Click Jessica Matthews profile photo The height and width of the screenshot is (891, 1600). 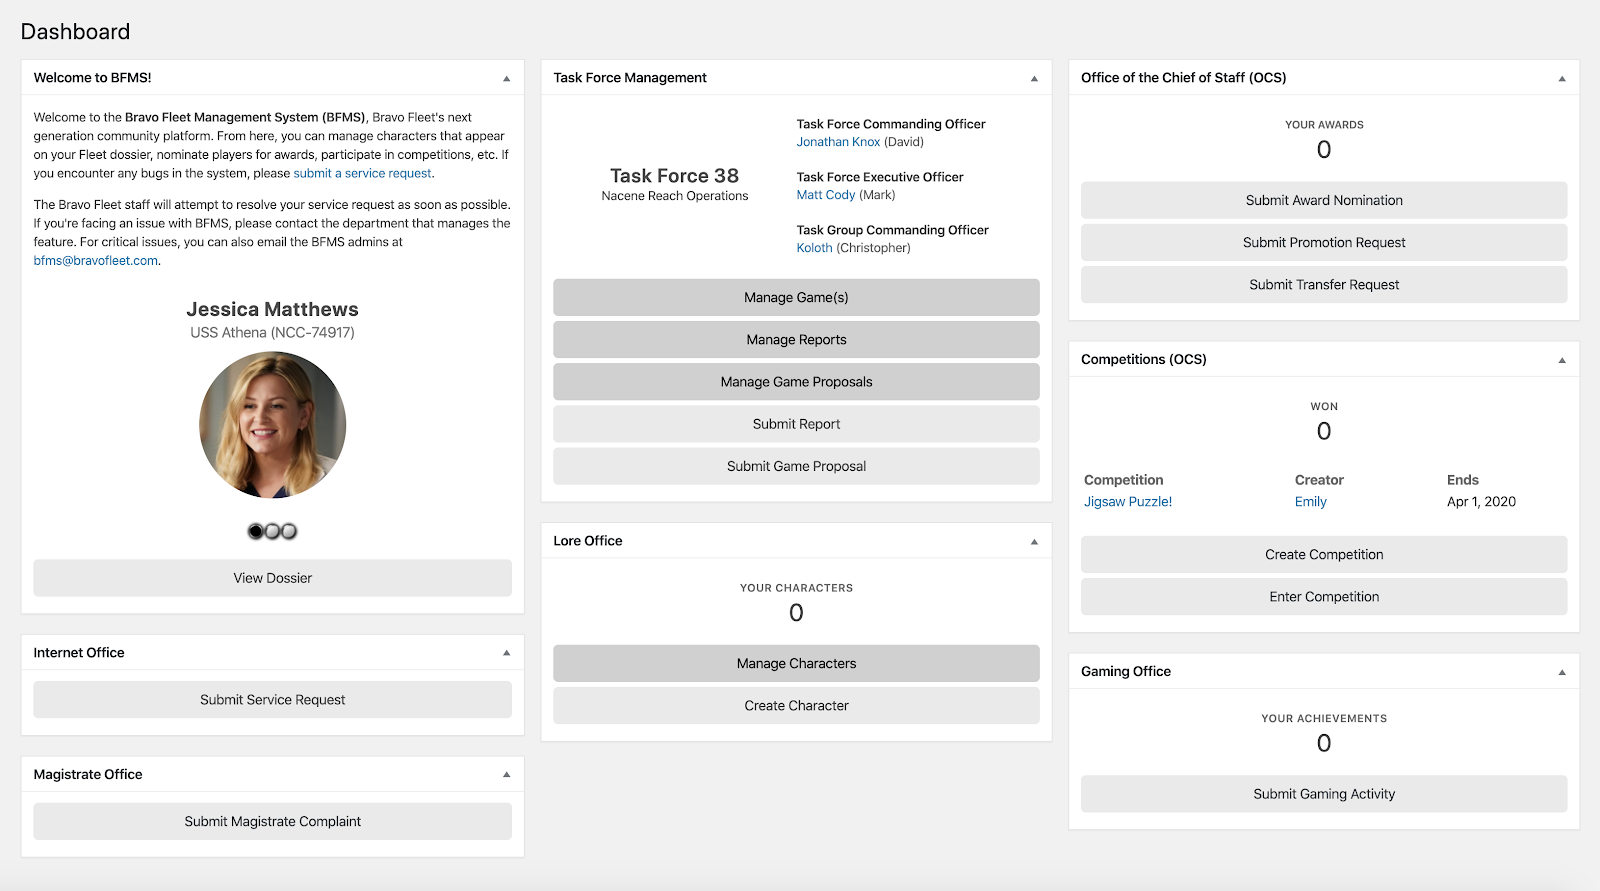tap(273, 425)
